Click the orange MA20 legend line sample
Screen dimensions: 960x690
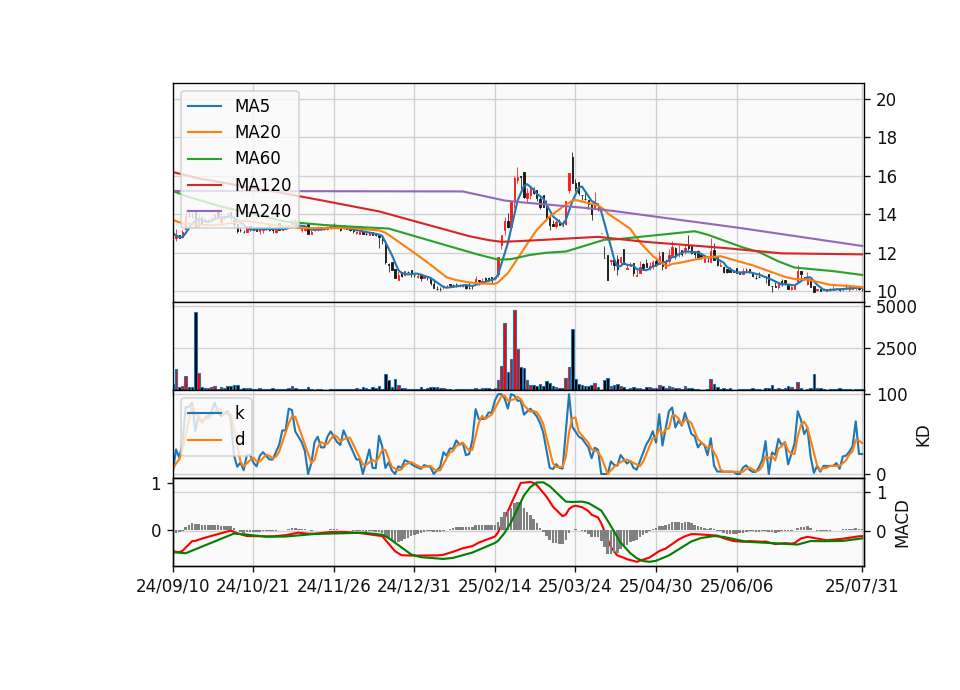[x=204, y=132]
